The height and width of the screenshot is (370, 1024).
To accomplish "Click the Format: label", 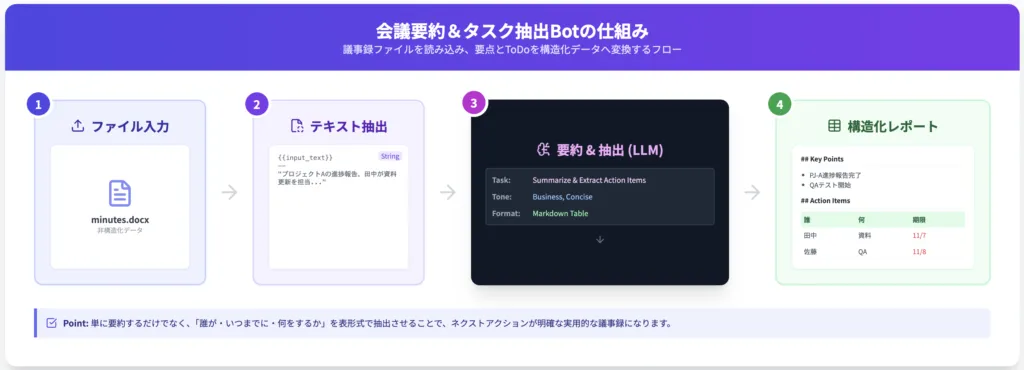I will click(x=506, y=213).
